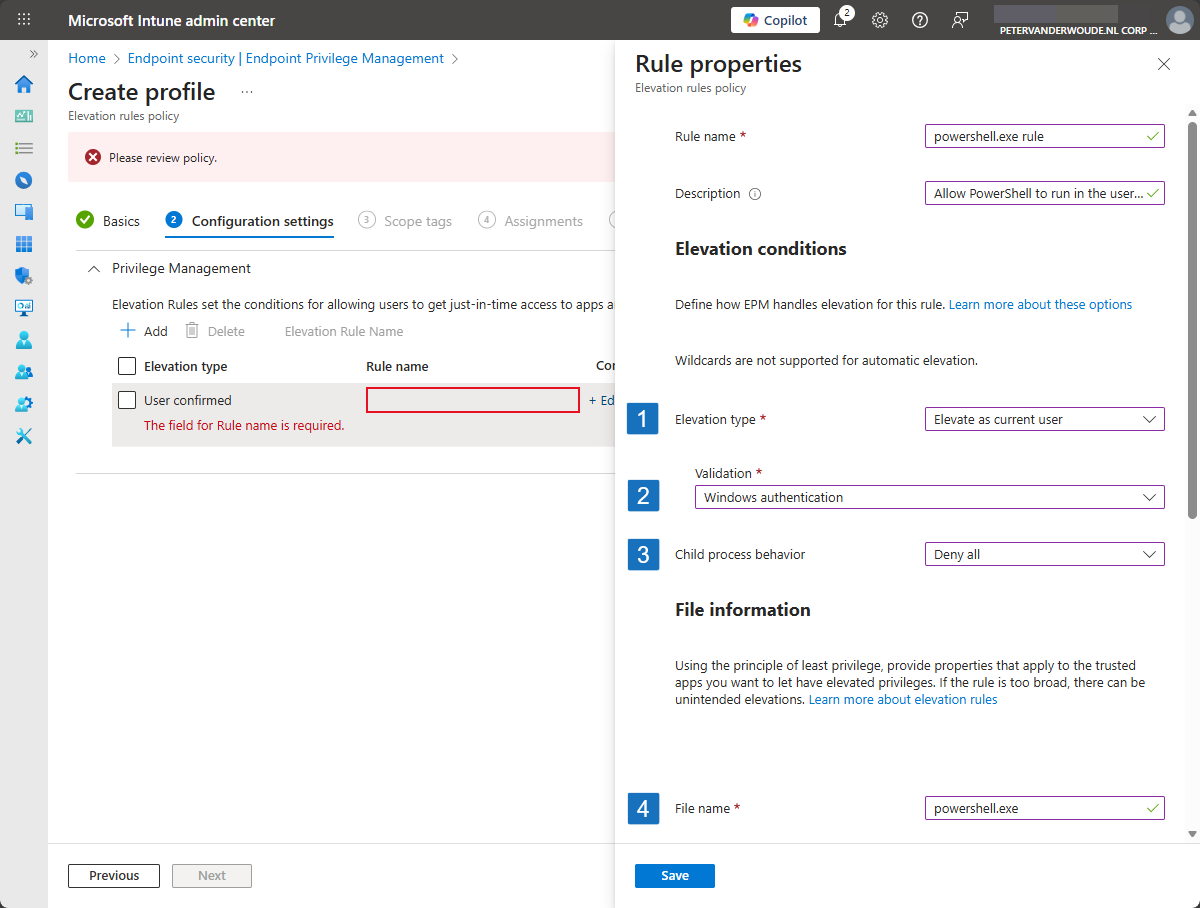Click the Next button
The image size is (1200, 908).
[x=212, y=876]
